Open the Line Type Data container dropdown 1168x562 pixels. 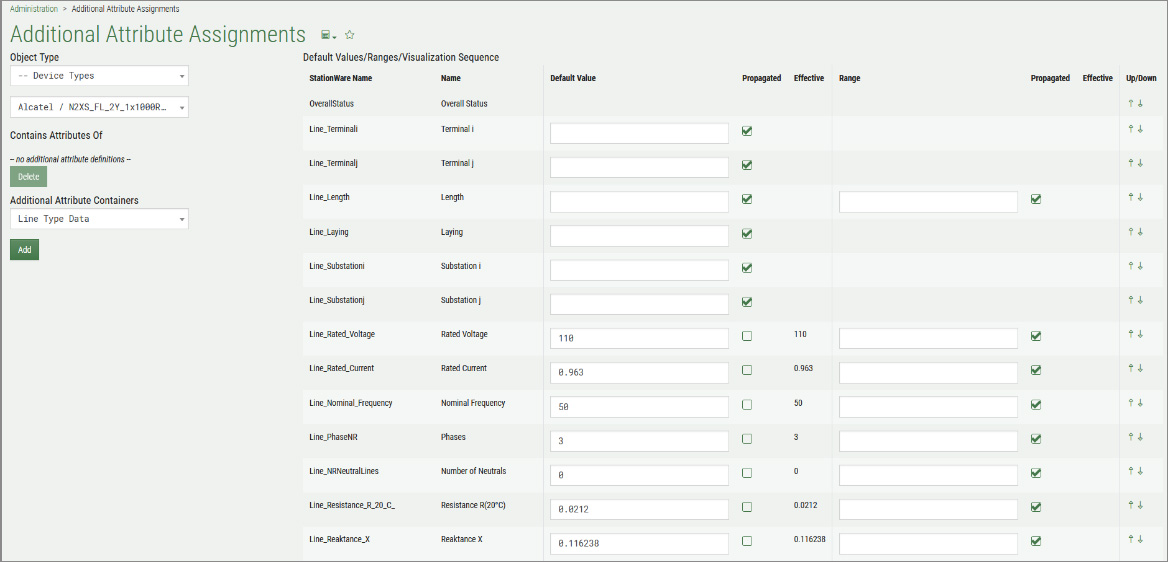pyautogui.click(x=99, y=219)
